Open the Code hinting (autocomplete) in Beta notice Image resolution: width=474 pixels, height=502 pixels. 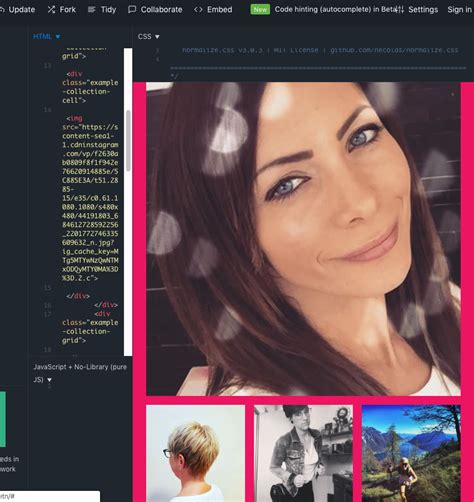coord(335,10)
